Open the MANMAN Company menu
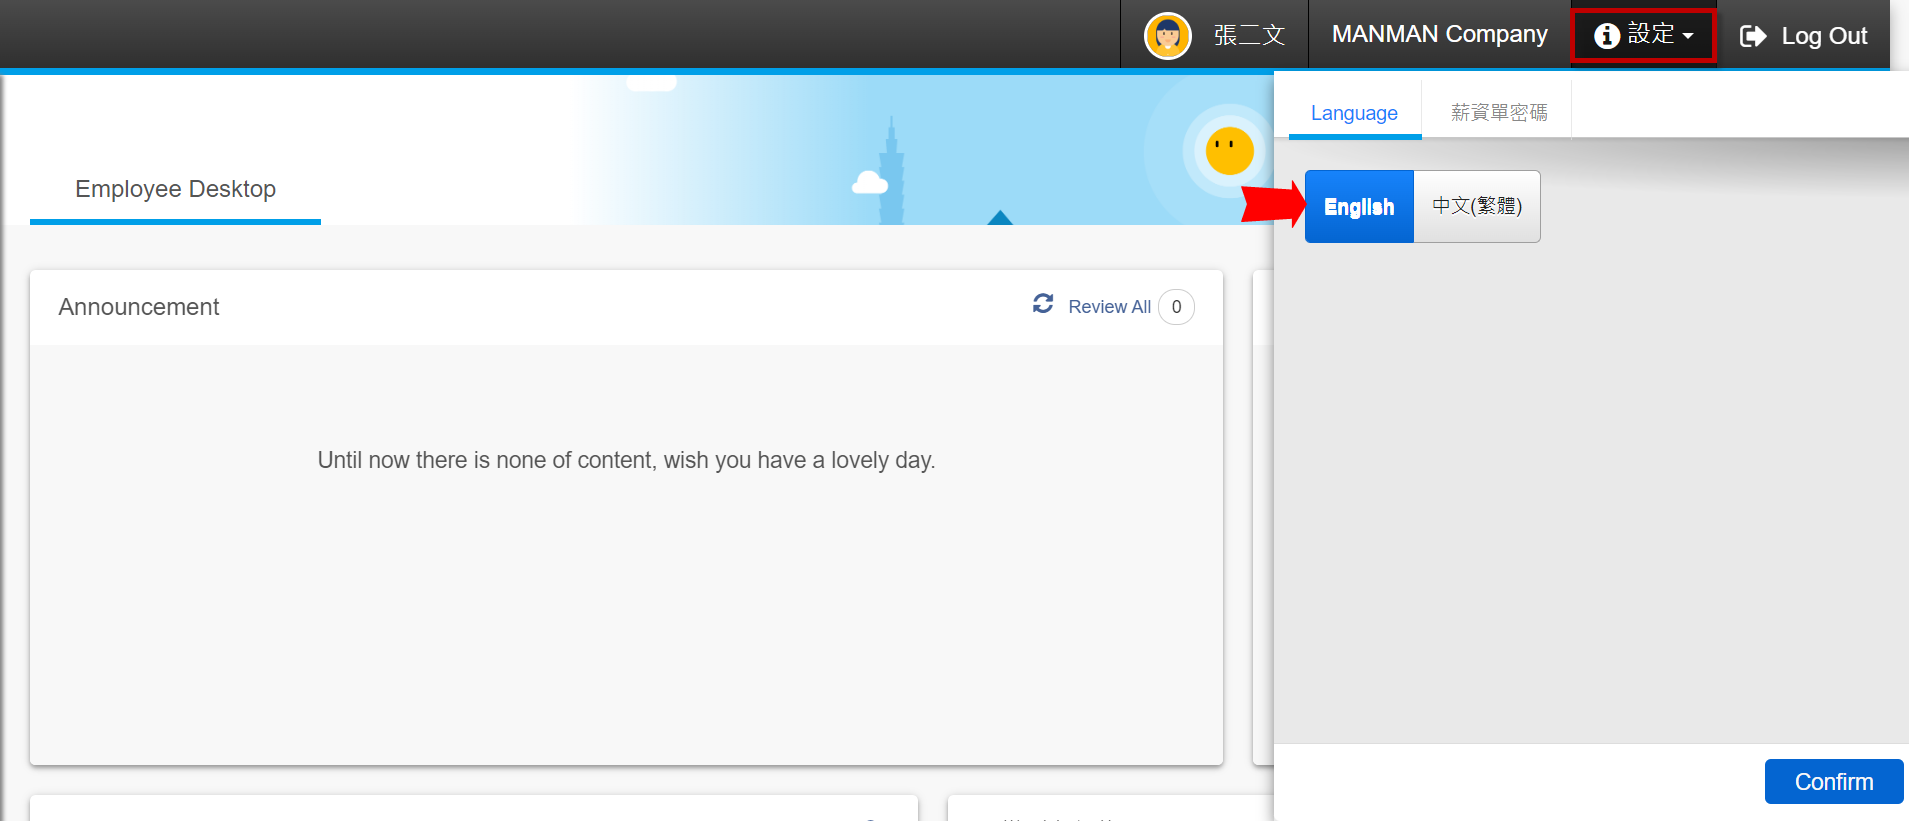 1439,35
